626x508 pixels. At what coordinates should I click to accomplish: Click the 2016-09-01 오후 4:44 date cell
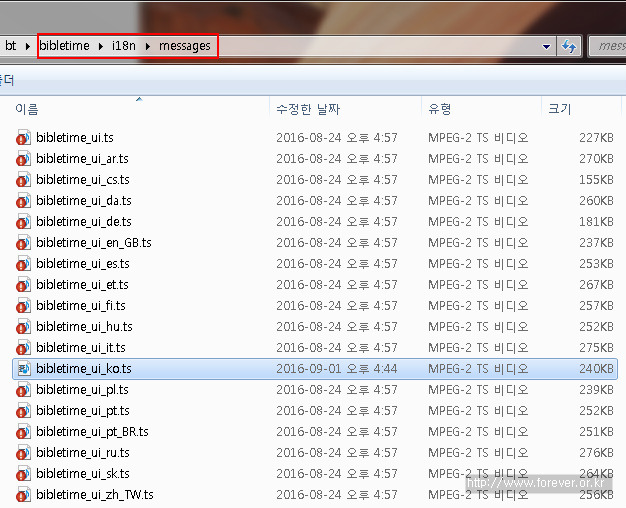tap(337, 369)
